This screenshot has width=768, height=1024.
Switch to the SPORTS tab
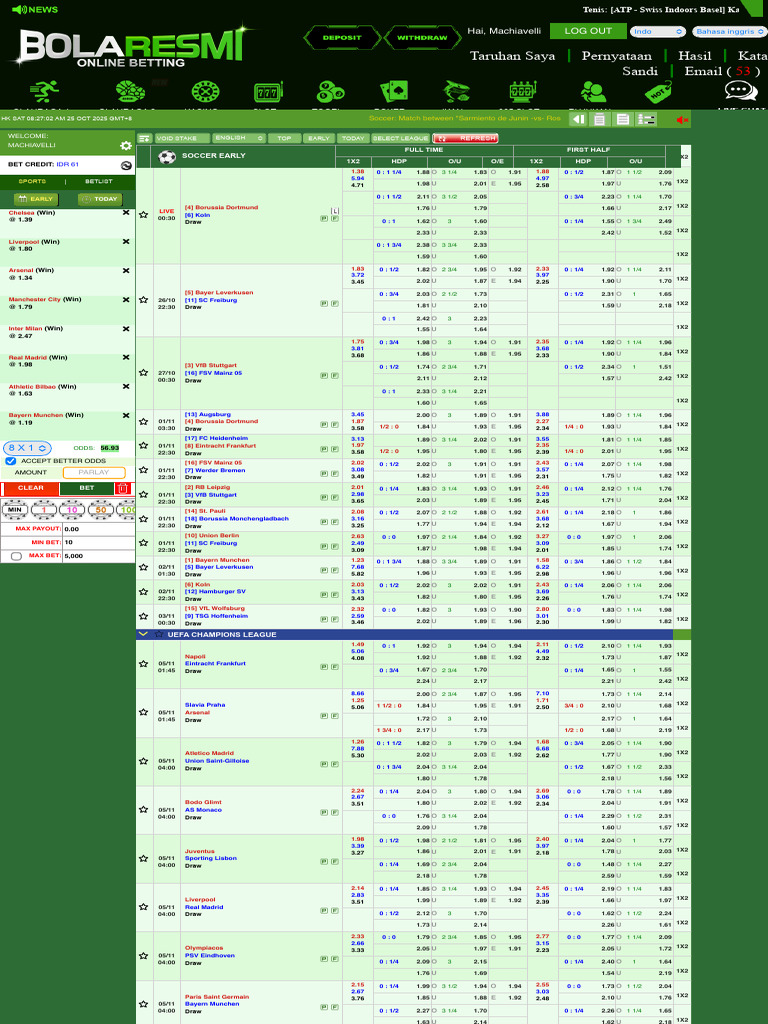tap(32, 182)
